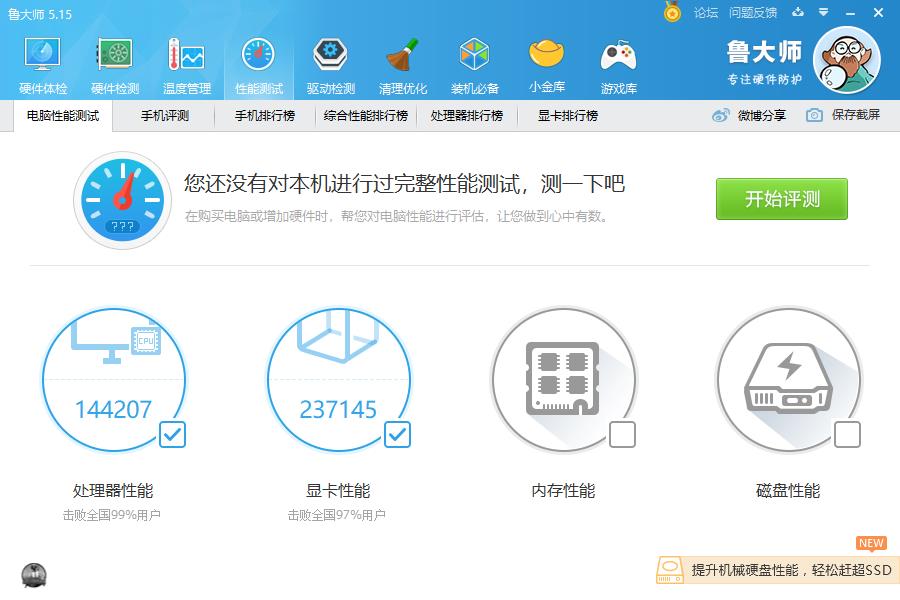Click 击败全国99%用户 text
900x600 pixels.
[x=111, y=515]
